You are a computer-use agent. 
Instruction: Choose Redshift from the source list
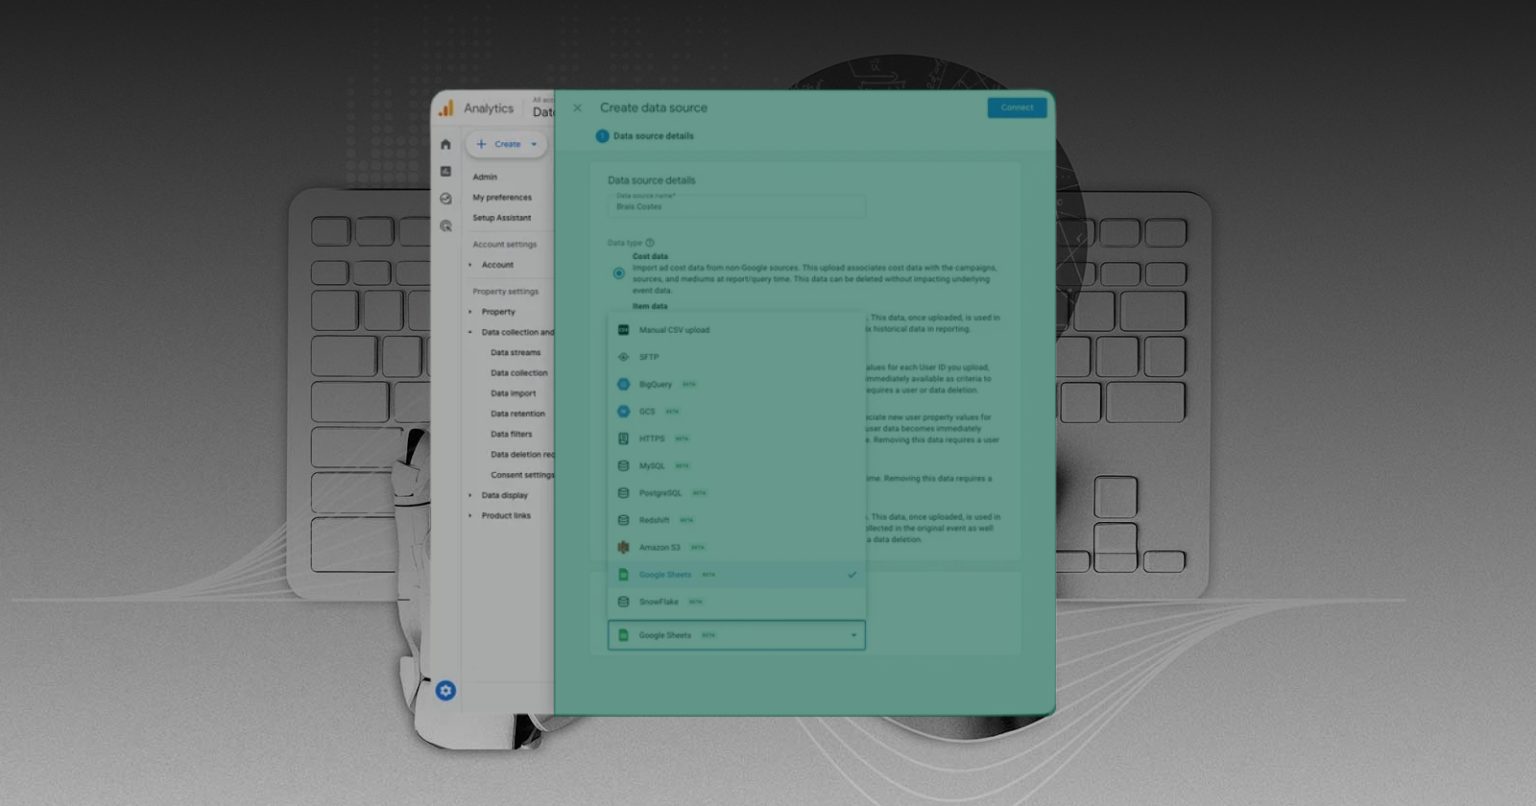point(737,520)
